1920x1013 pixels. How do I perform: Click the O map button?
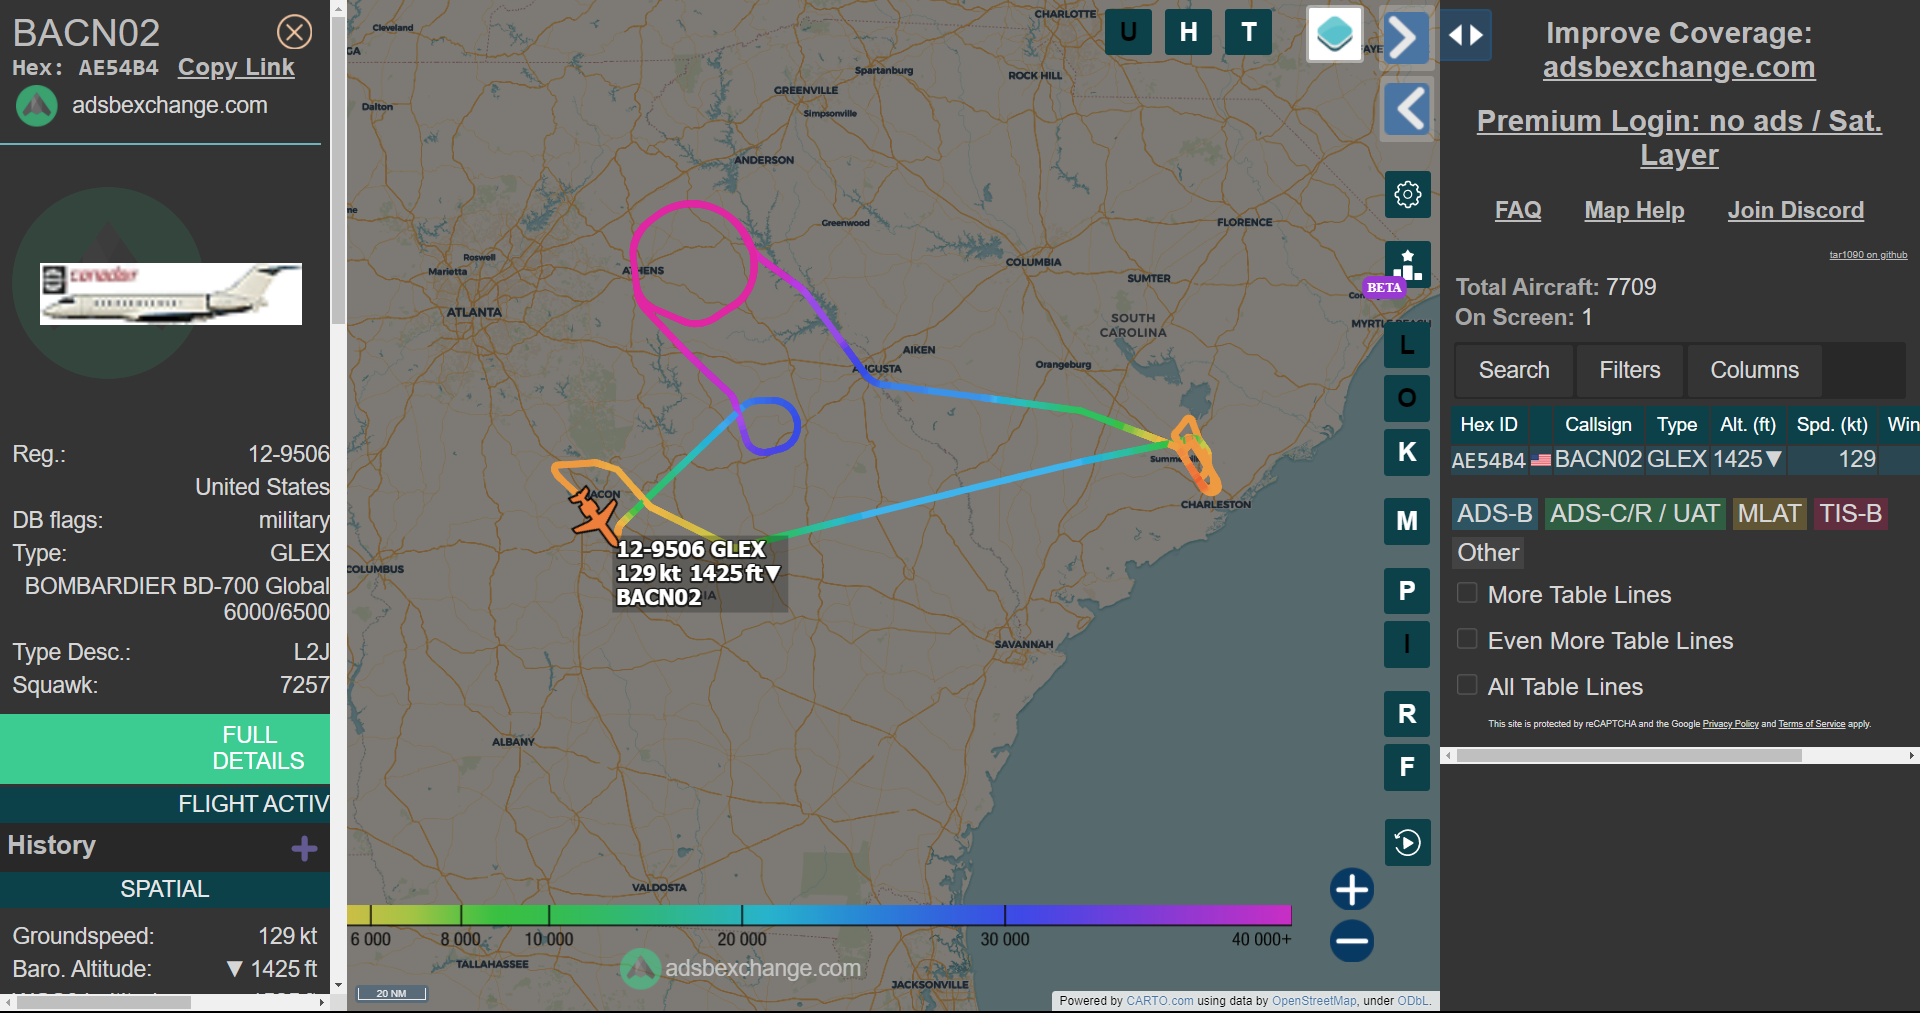1407,398
